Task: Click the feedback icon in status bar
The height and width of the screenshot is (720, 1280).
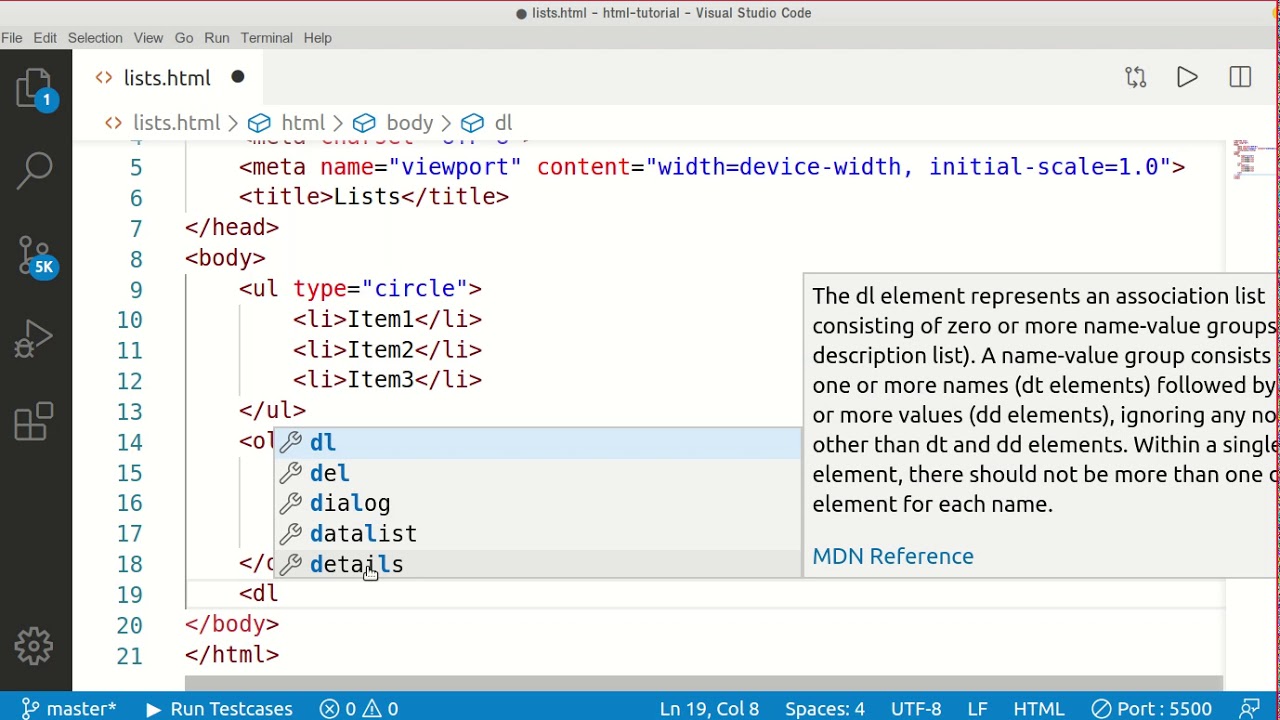Action: 1249,708
